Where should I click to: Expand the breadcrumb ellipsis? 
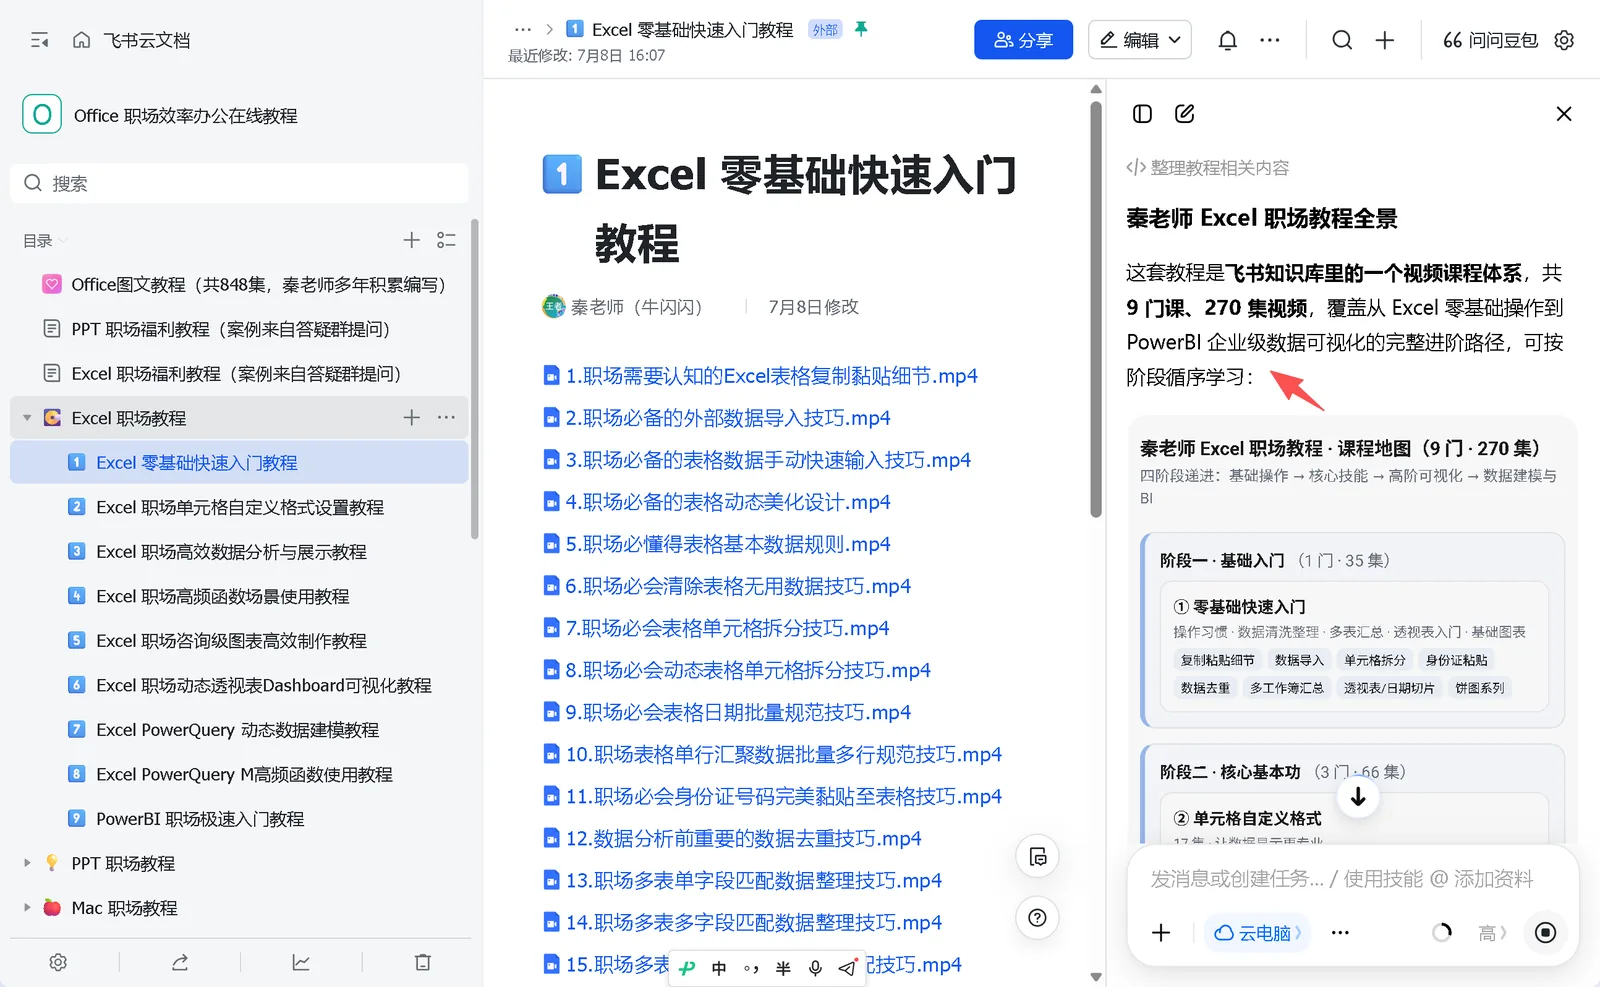[522, 30]
